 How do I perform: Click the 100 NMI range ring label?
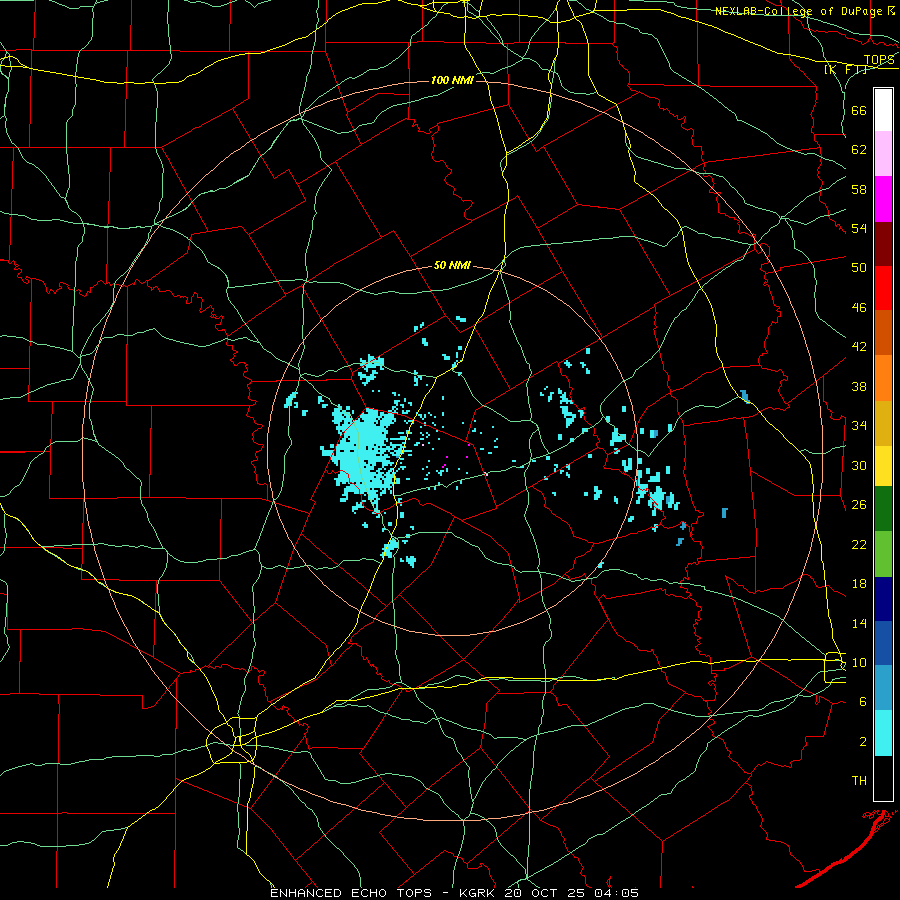click(x=452, y=80)
